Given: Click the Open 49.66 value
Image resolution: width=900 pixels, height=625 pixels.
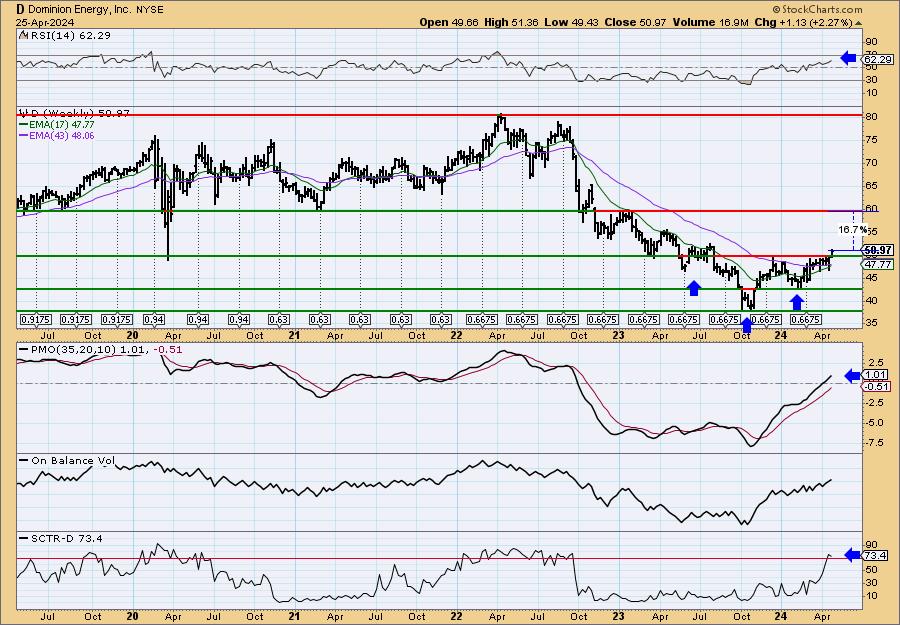Looking at the screenshot, I should point(450,22).
